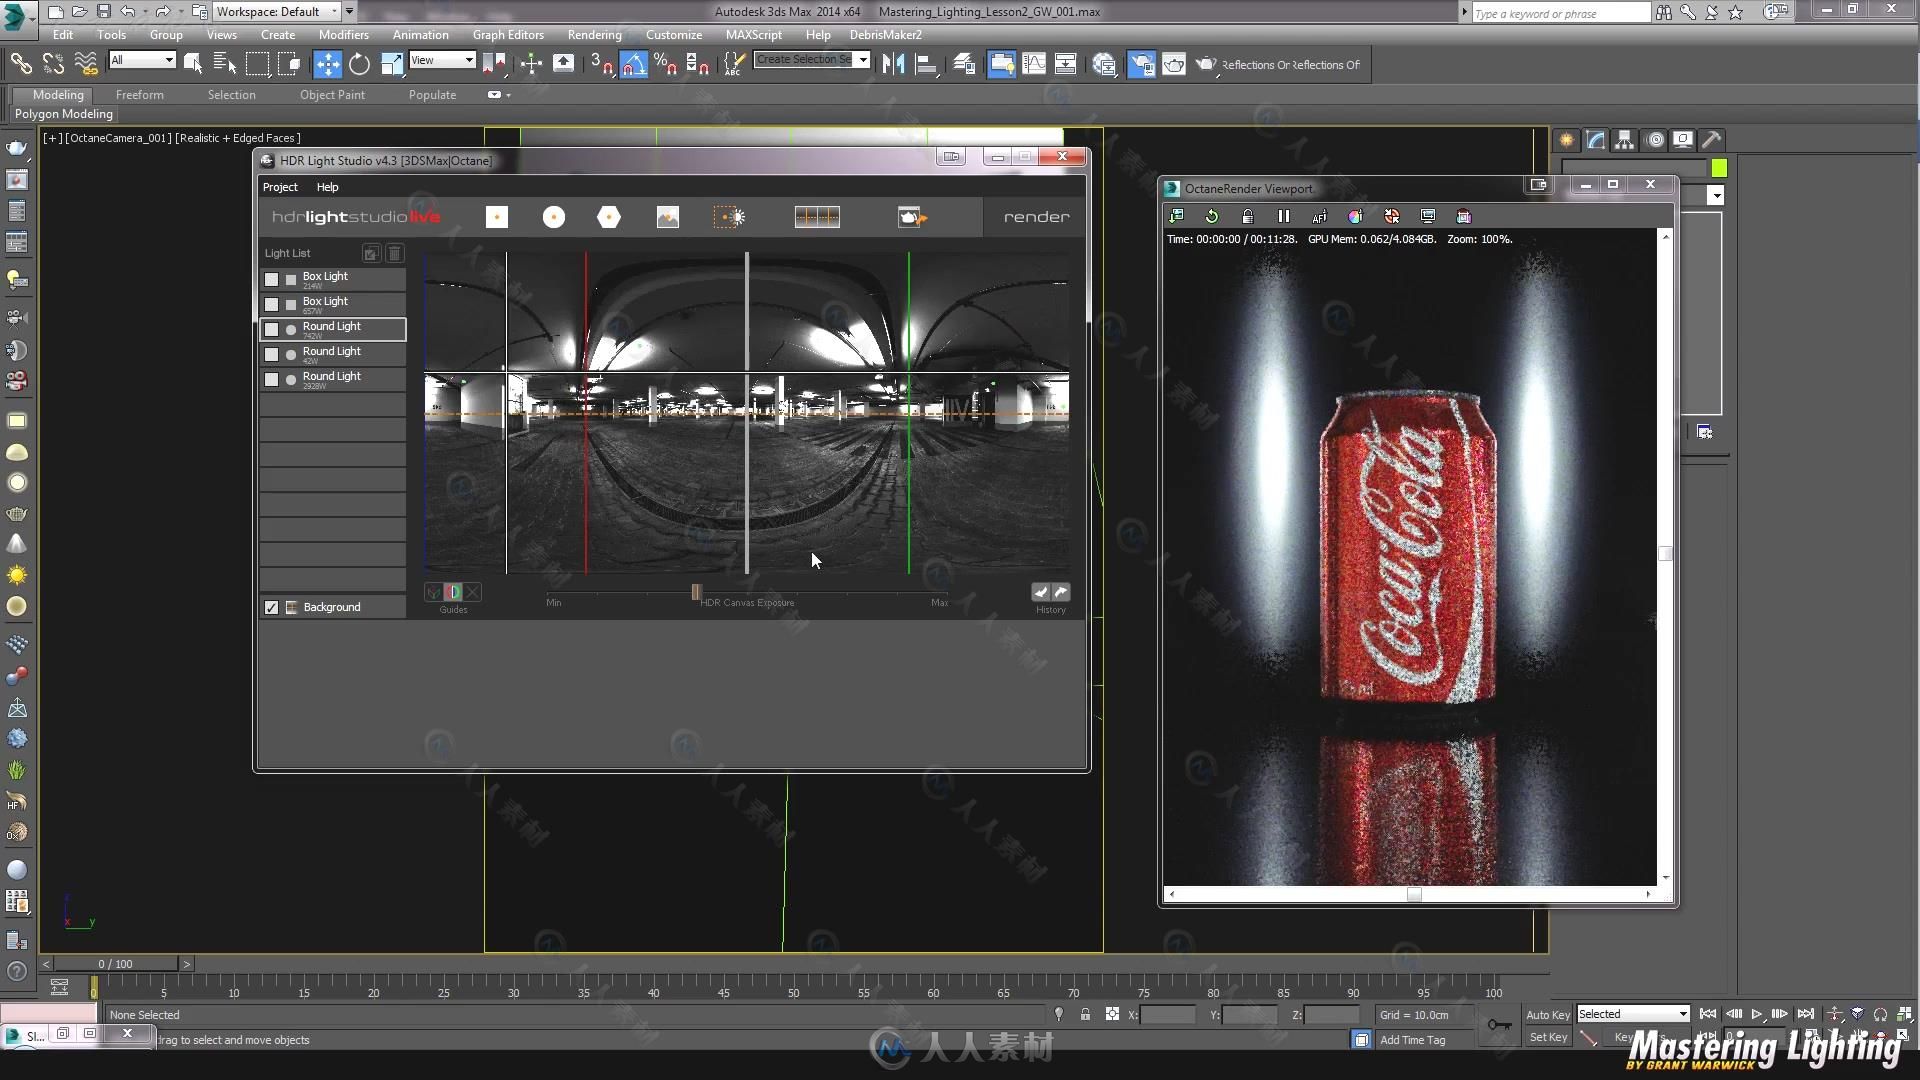Duplicate the selected light in Light List
This screenshot has width=1920, height=1080.
click(x=371, y=254)
